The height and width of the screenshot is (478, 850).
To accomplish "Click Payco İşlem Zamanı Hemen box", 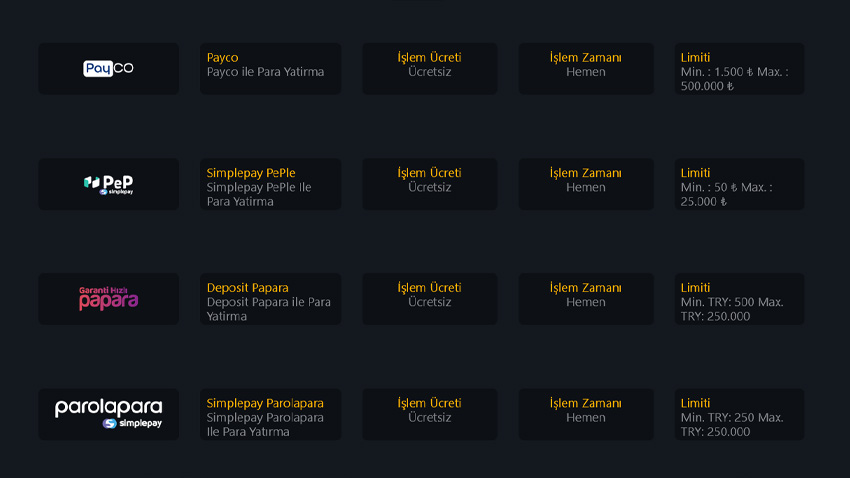I will pyautogui.click(x=585, y=69).
